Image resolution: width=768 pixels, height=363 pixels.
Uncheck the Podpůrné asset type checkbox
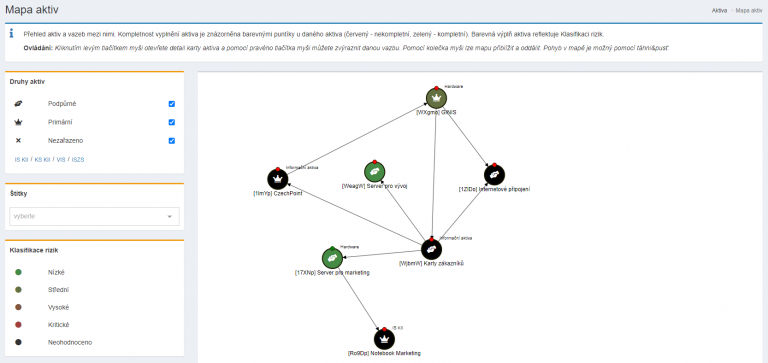pos(171,104)
